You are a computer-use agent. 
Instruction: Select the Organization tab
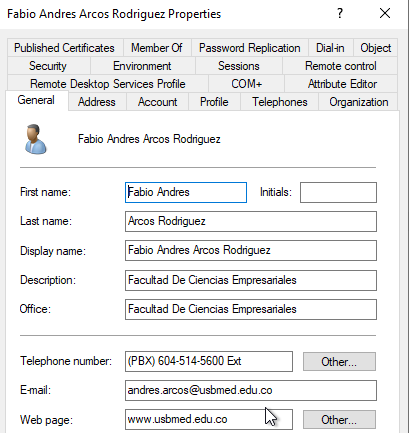coord(359,102)
